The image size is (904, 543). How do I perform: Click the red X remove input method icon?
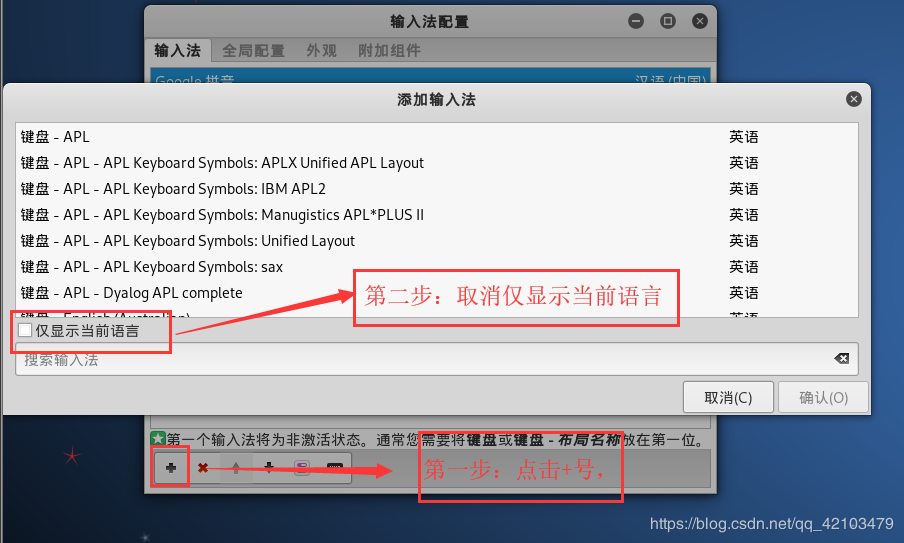pyautogui.click(x=203, y=467)
